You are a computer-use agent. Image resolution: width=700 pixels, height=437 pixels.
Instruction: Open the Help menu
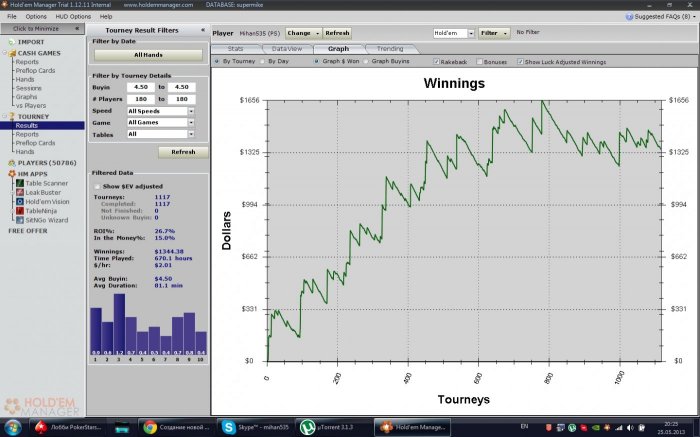[x=106, y=17]
